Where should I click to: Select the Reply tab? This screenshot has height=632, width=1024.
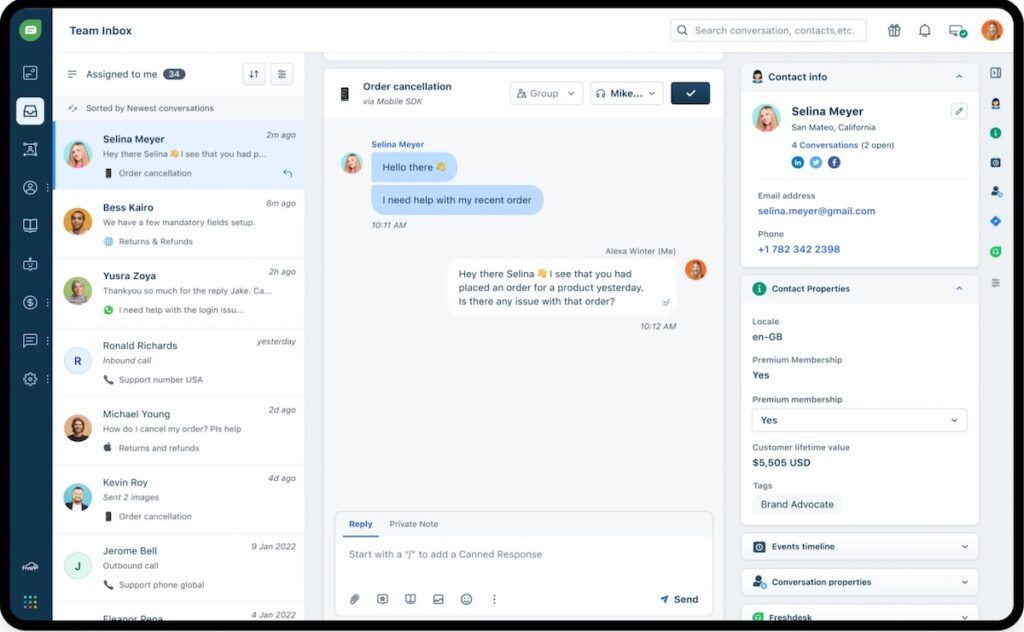point(360,524)
